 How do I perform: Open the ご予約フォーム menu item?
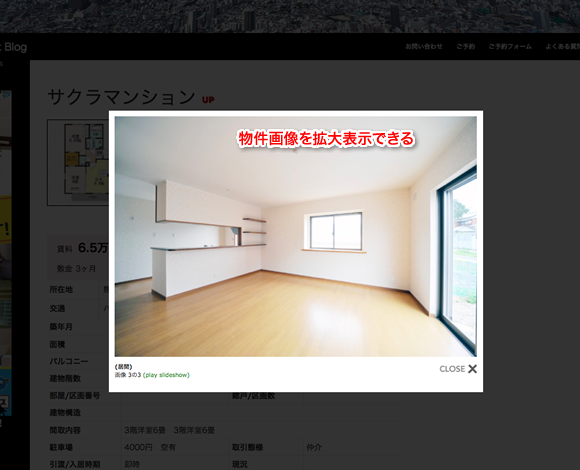point(510,47)
